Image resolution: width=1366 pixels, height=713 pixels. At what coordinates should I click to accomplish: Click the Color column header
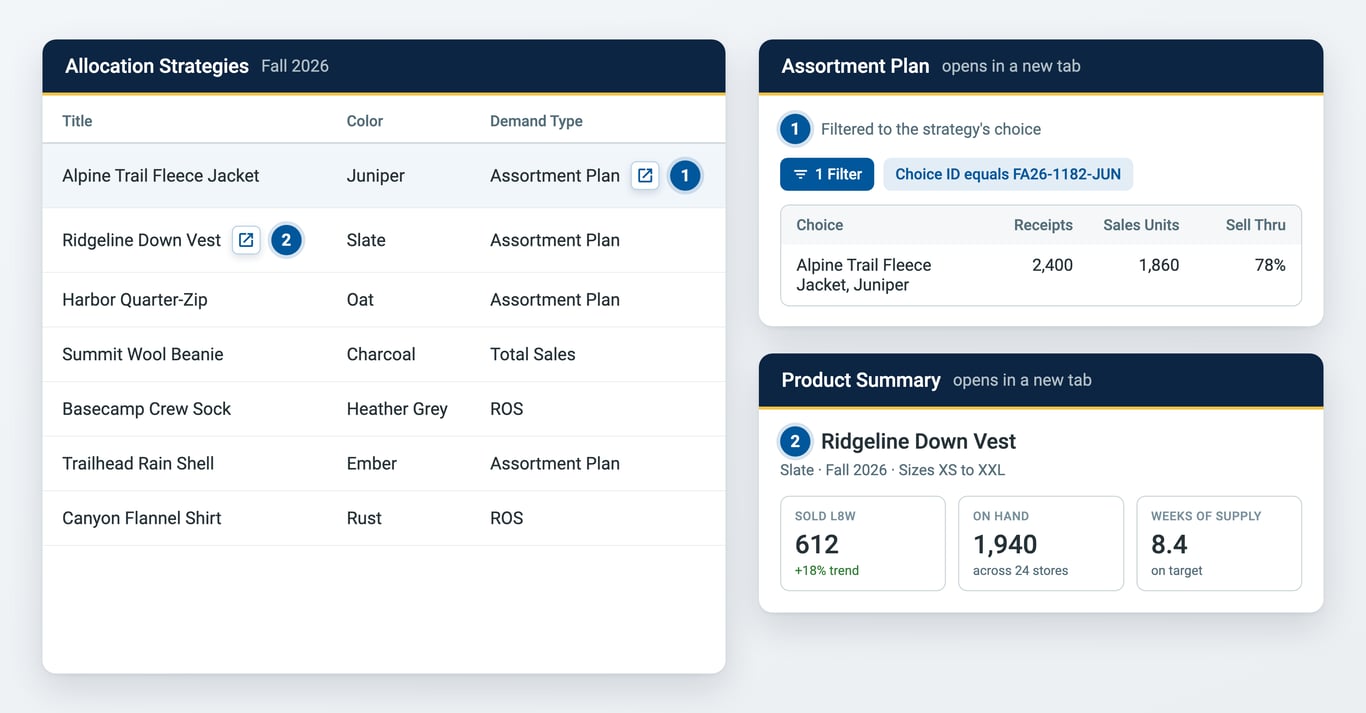pyautogui.click(x=365, y=121)
